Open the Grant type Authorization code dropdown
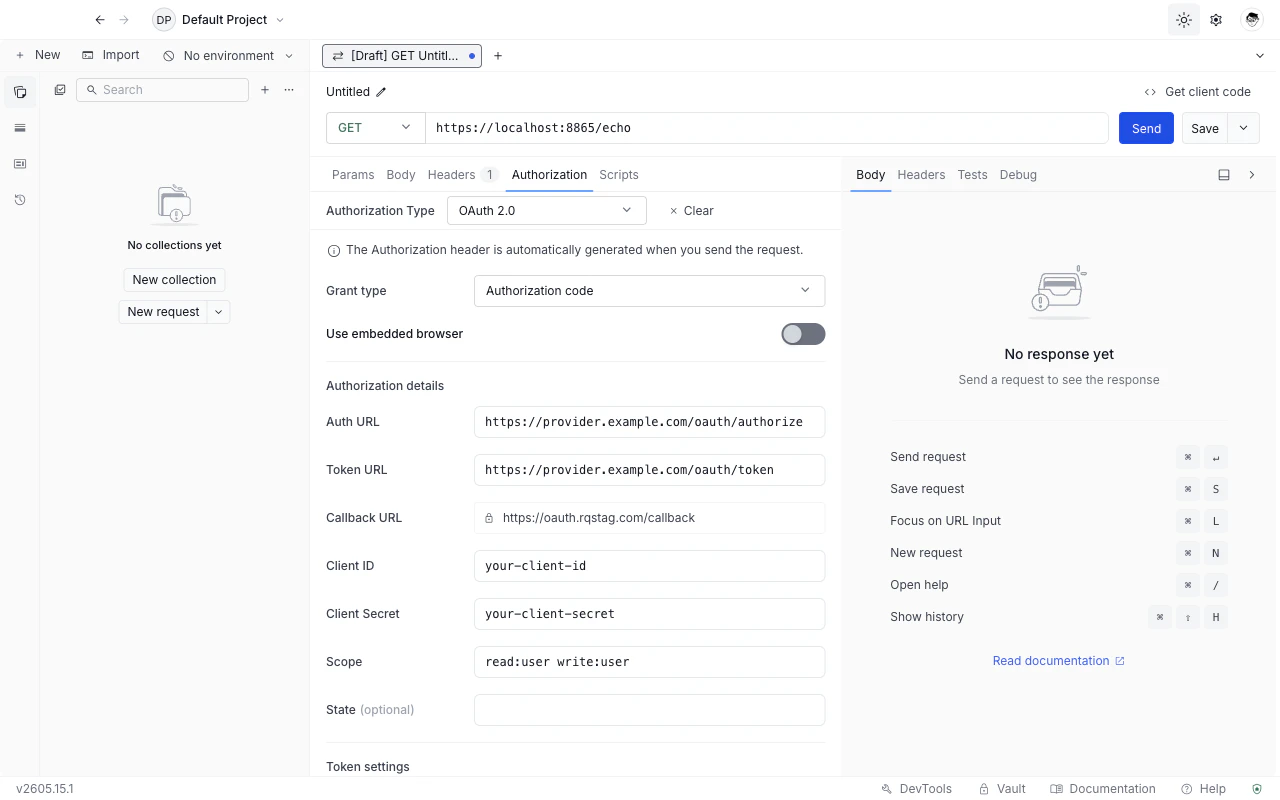1280x800 pixels. [649, 291]
